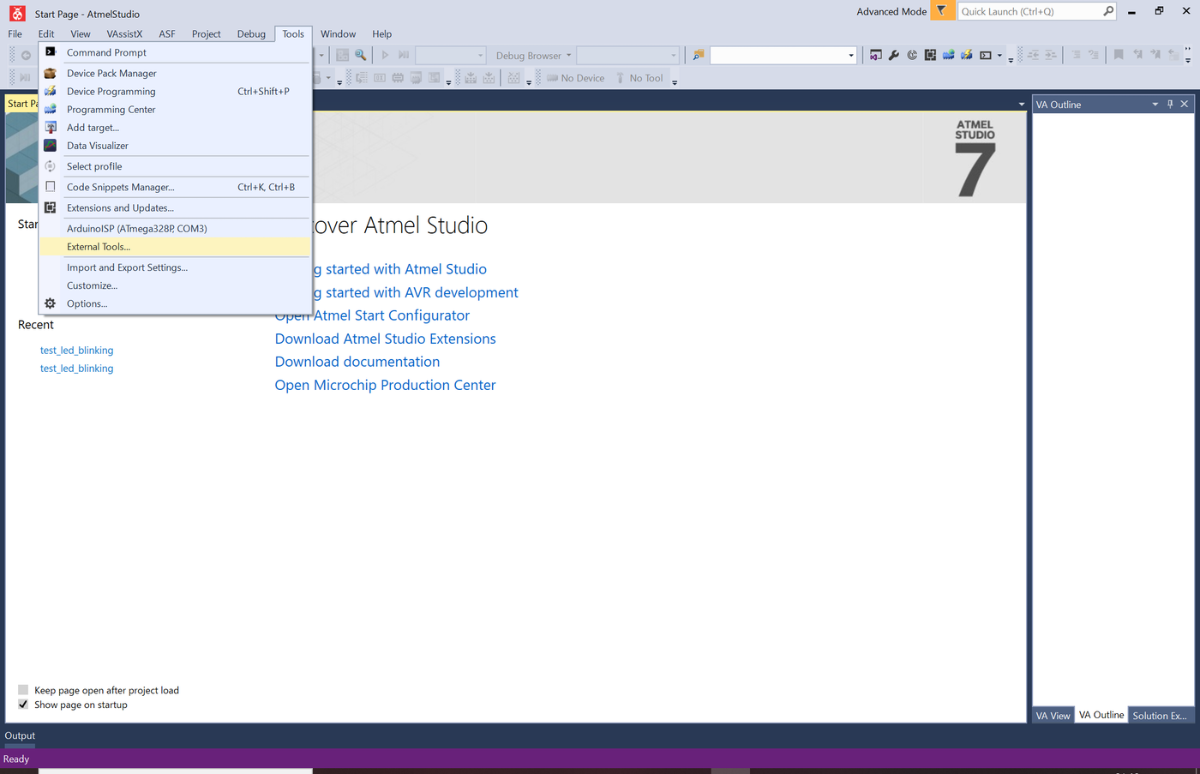Screen dimensions: 1200x774
Task: Open the Help menu
Action: (382, 34)
